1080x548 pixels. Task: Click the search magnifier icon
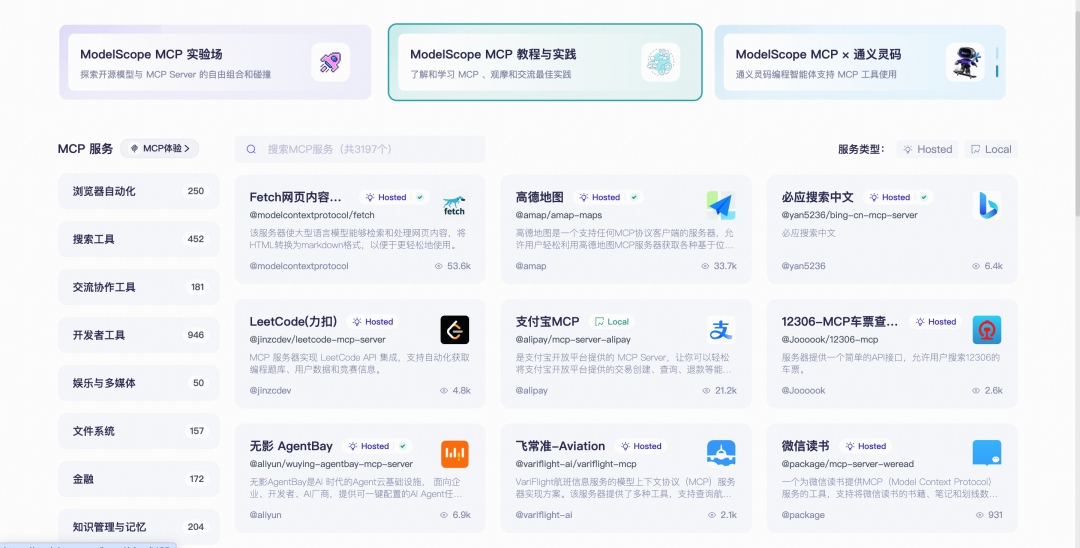251,149
